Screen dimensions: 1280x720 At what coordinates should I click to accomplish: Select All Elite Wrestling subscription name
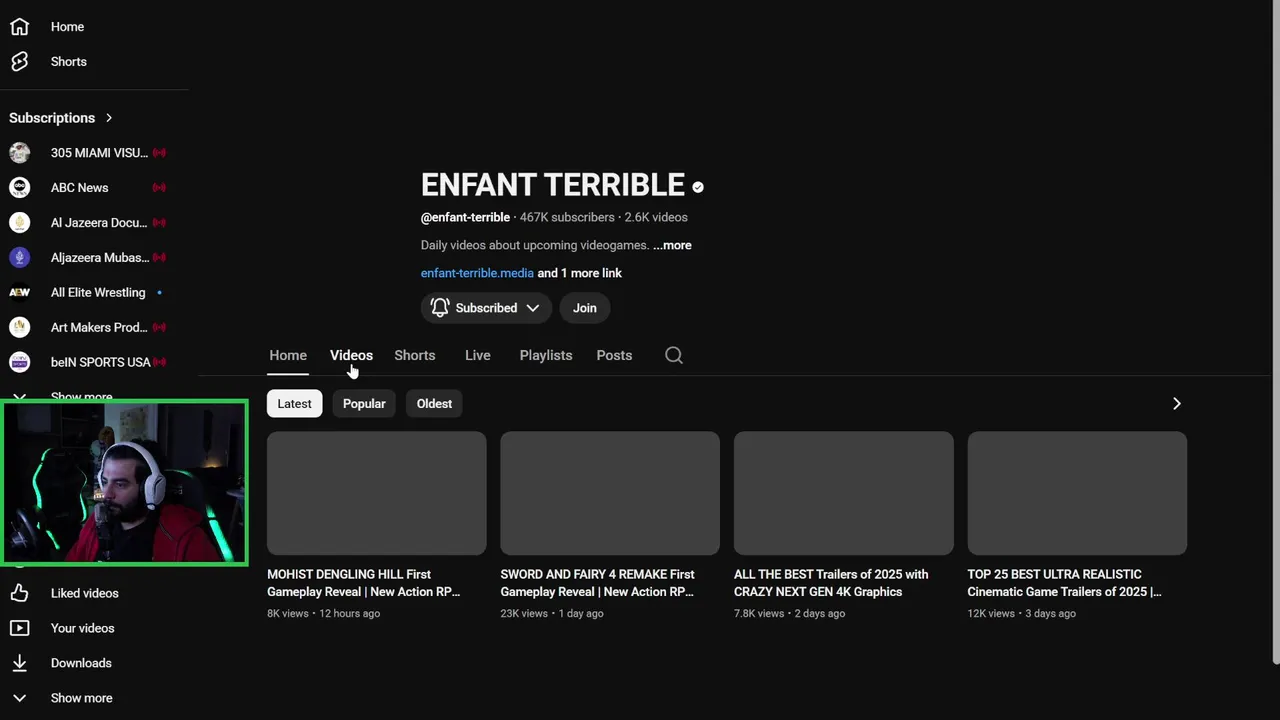click(x=98, y=293)
